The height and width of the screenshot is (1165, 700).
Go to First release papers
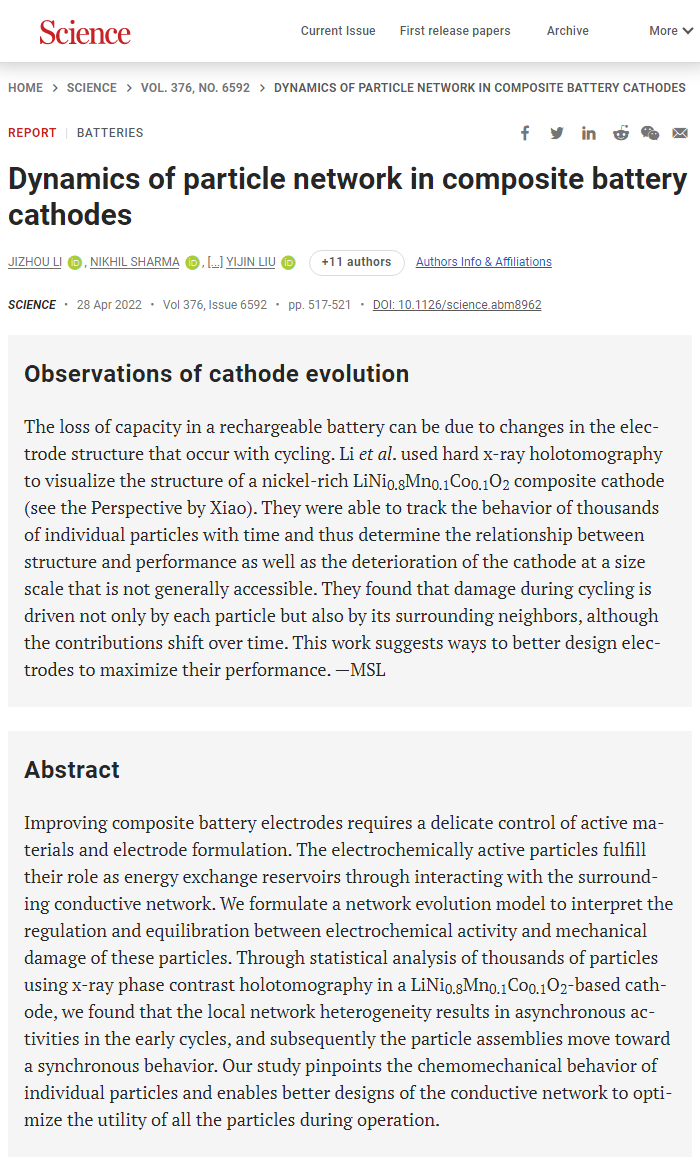point(455,31)
